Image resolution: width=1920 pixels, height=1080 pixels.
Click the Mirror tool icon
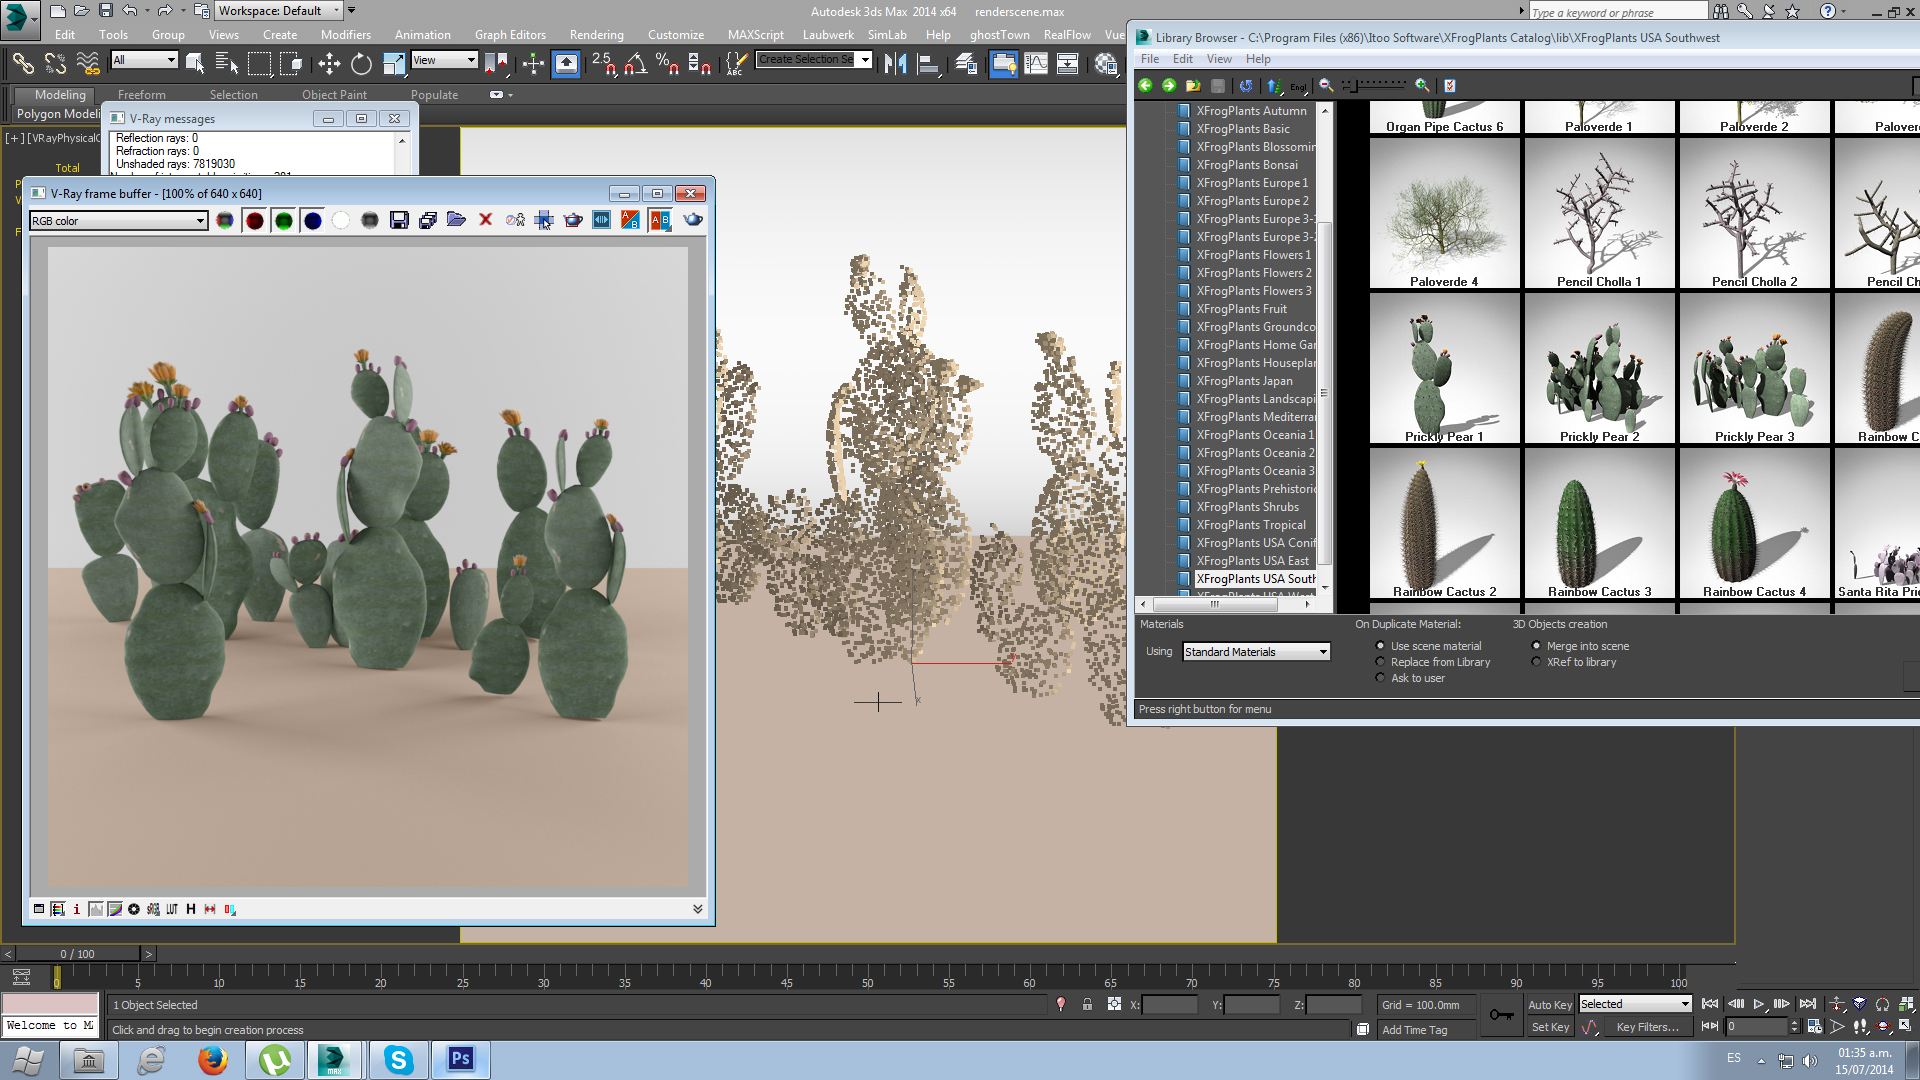tap(895, 64)
